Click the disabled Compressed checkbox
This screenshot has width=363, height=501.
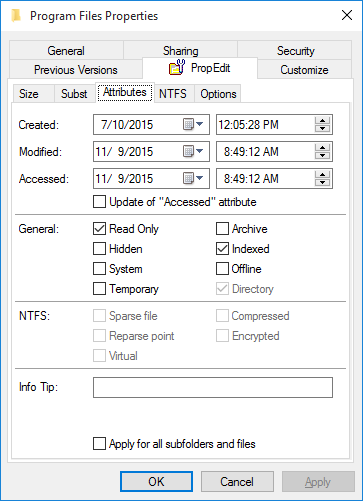coord(222,316)
